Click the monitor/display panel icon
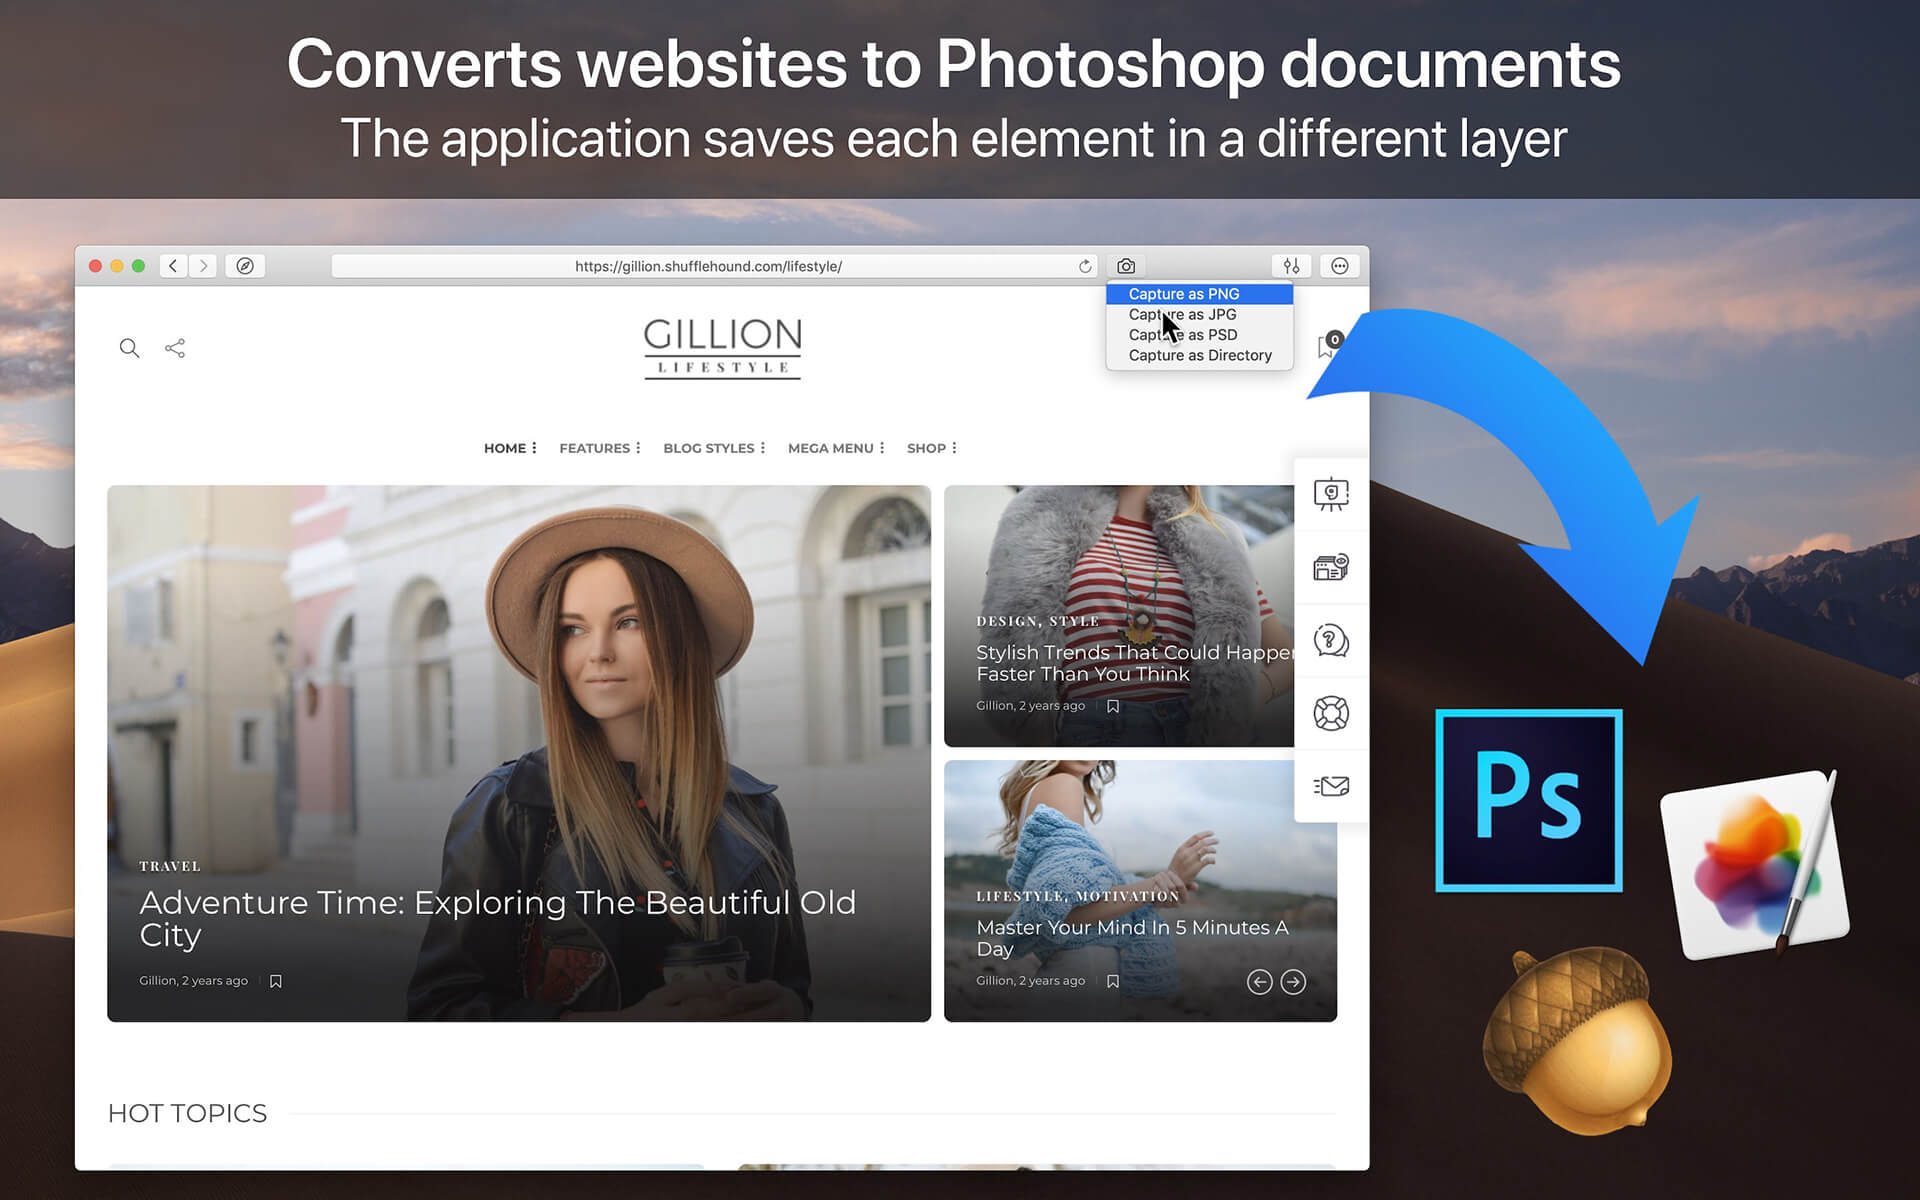The width and height of the screenshot is (1920, 1200). pyautogui.click(x=1328, y=495)
